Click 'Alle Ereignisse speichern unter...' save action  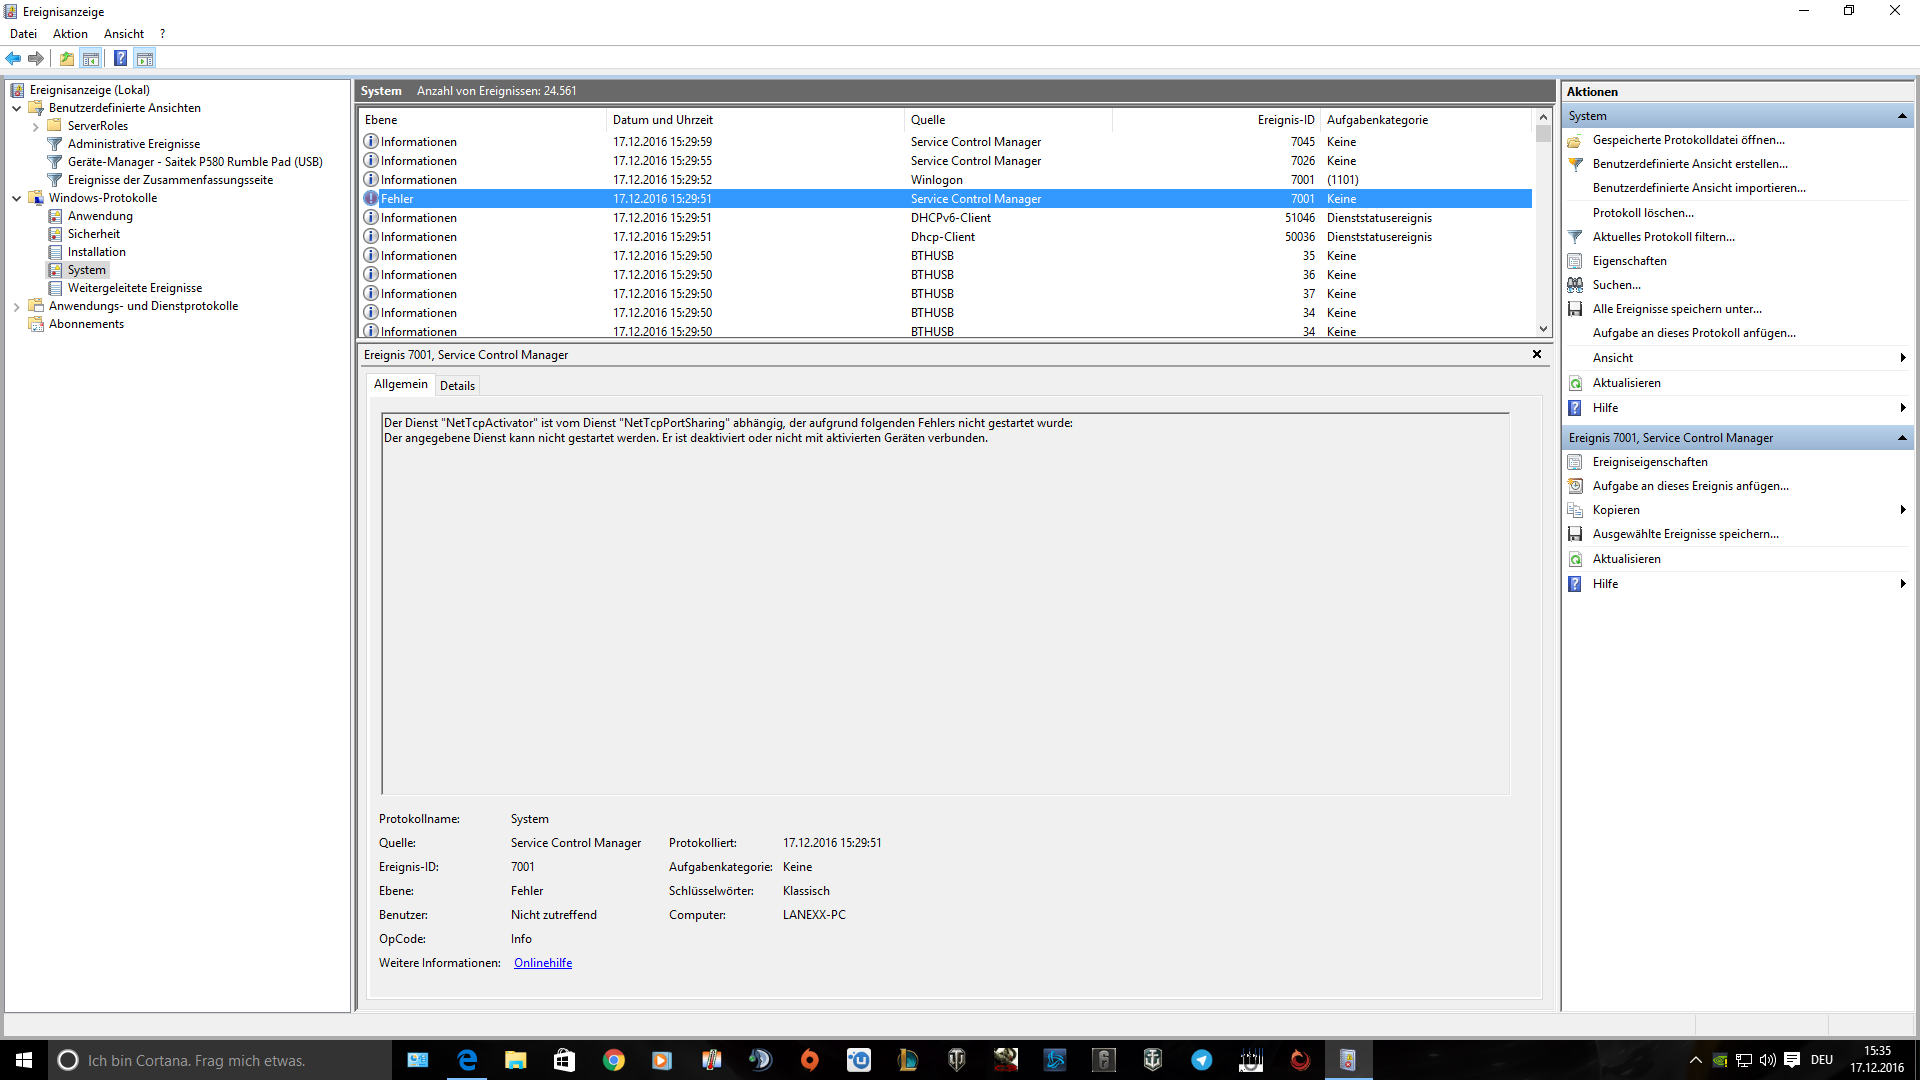click(x=1677, y=309)
